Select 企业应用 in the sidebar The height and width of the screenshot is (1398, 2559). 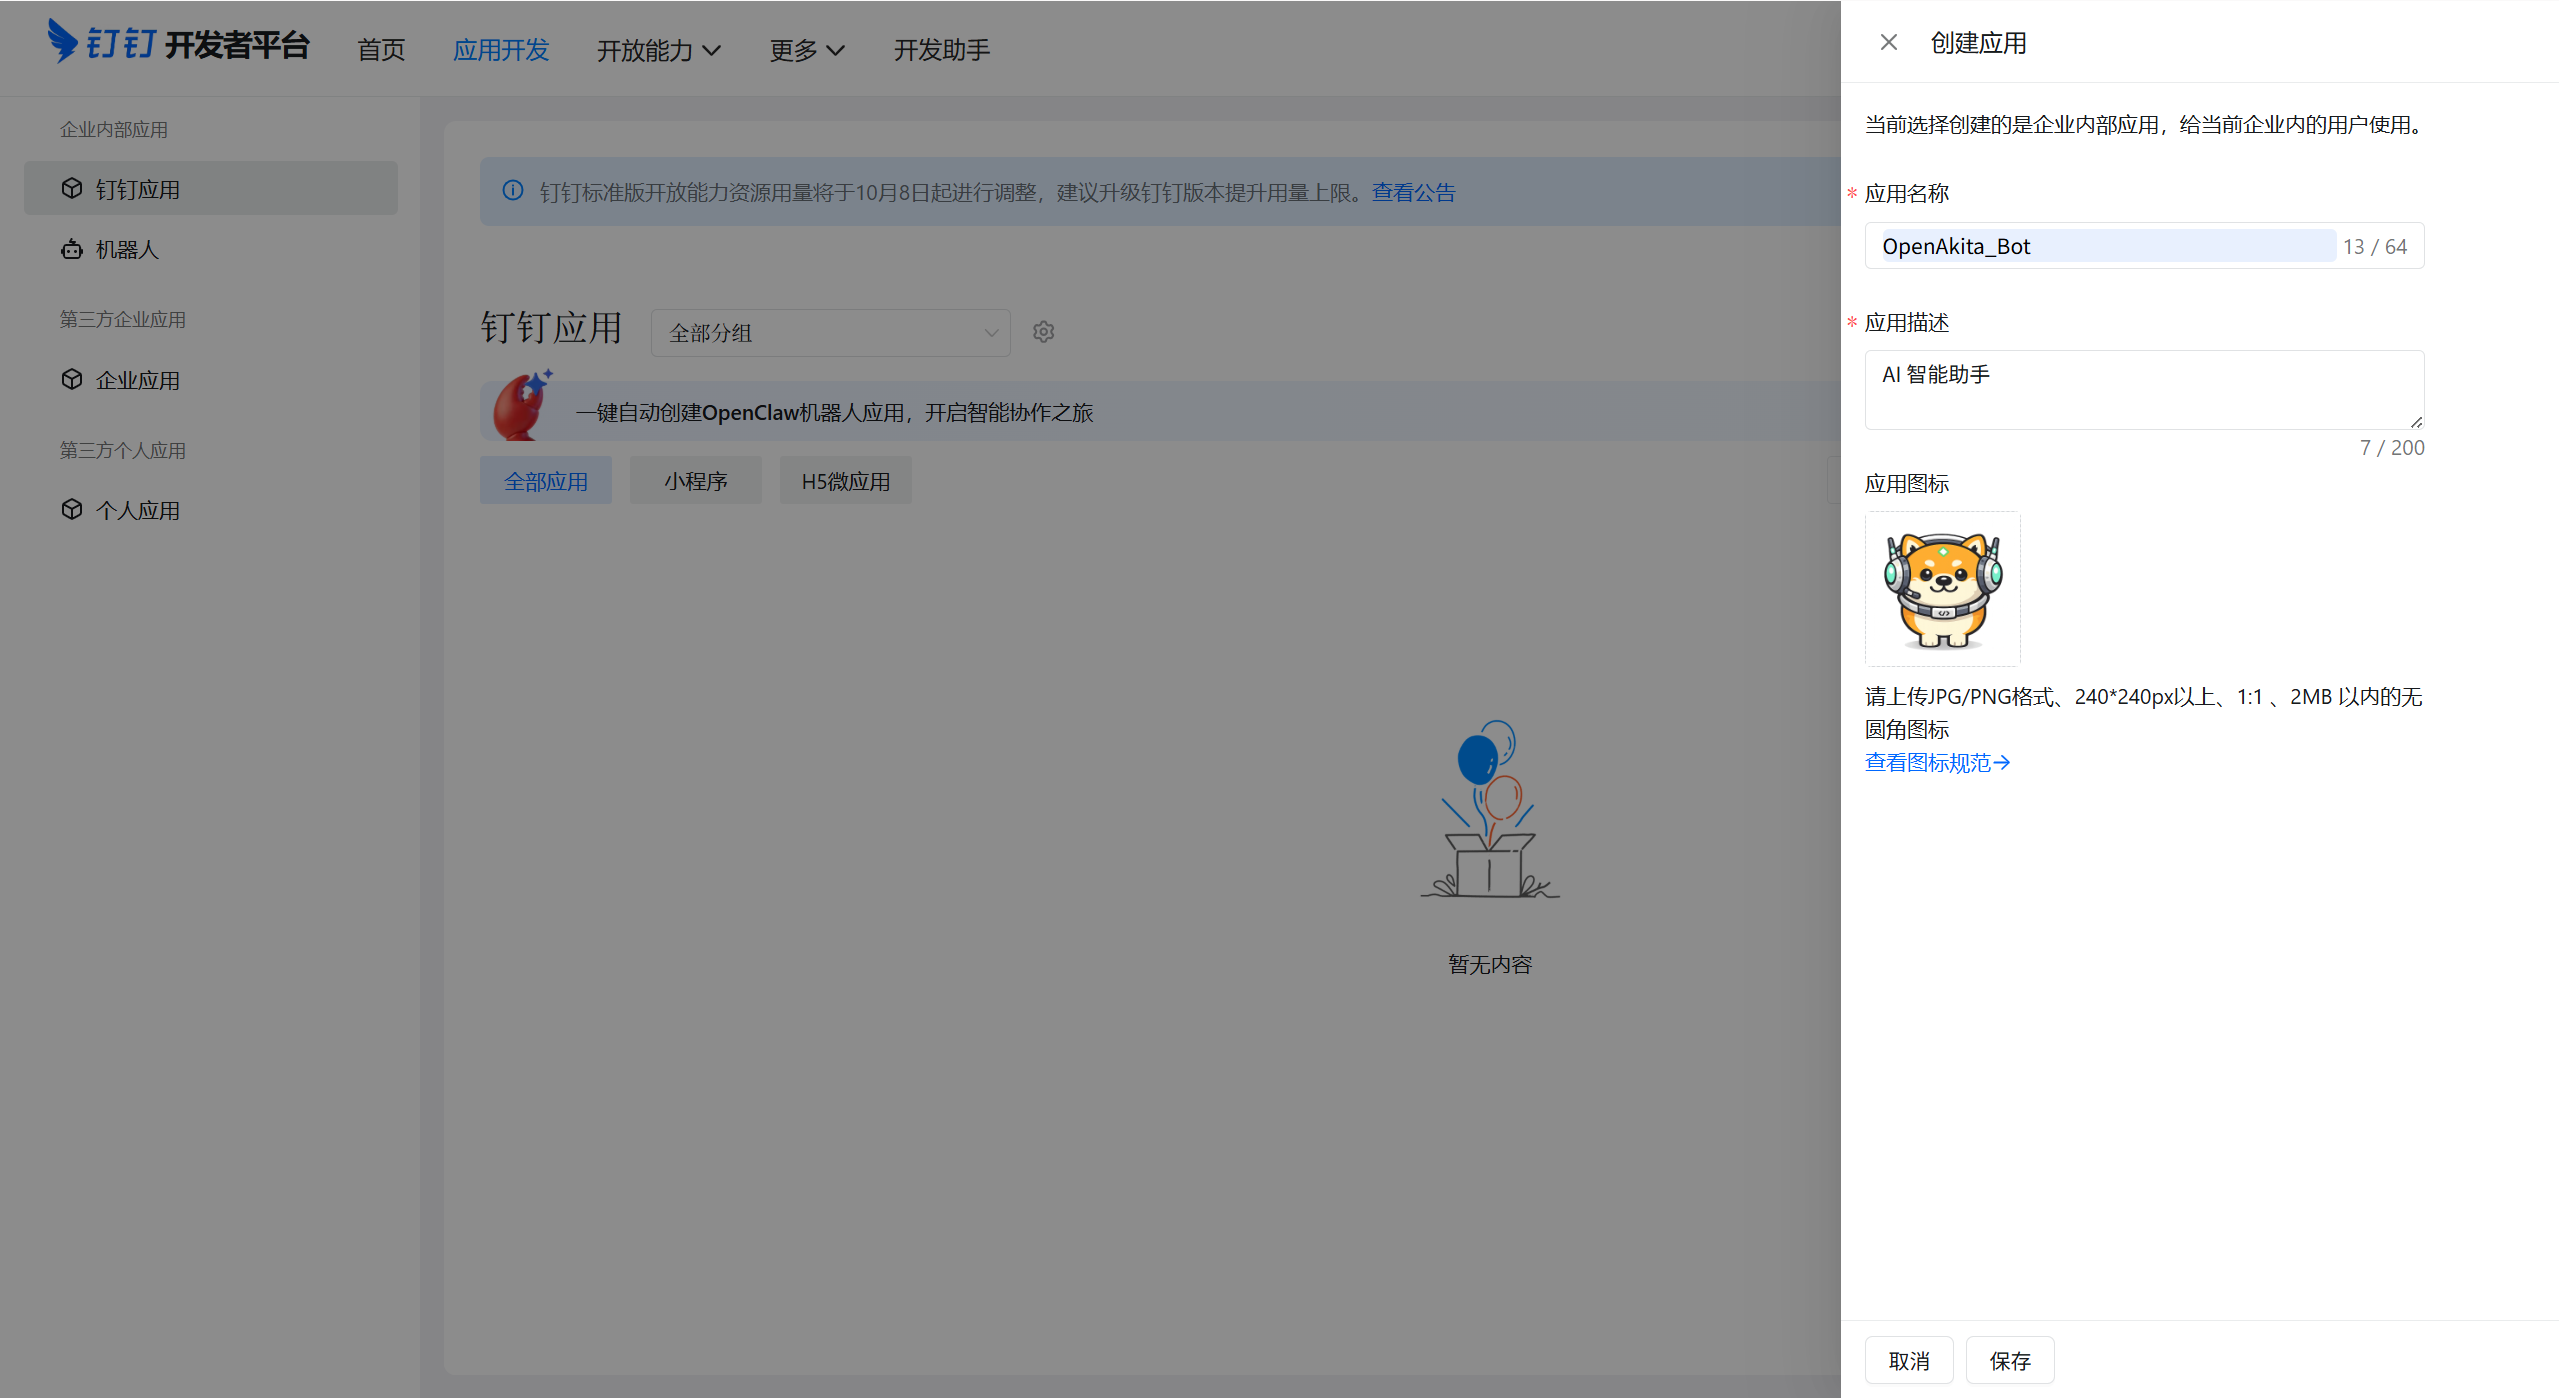coord(211,380)
